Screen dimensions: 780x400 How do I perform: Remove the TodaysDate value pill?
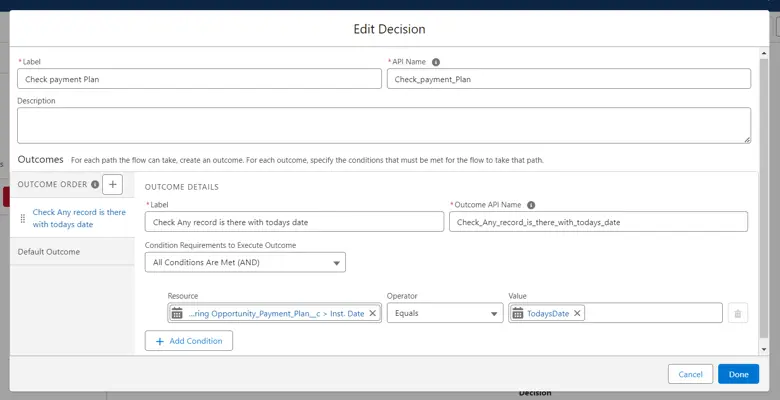(x=577, y=313)
